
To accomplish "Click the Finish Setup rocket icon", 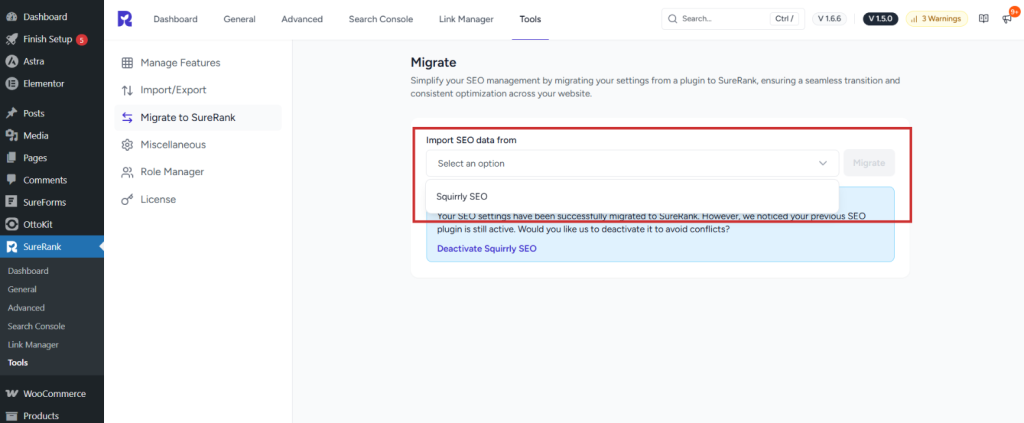I will [x=11, y=39].
